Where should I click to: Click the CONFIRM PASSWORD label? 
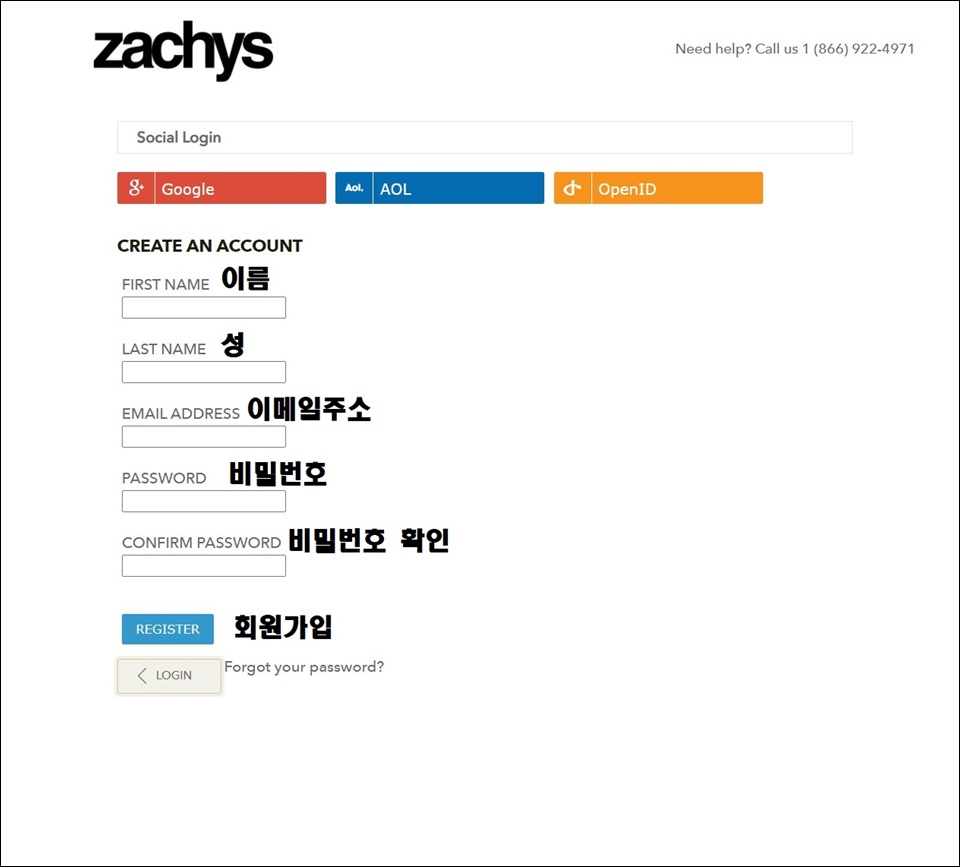201,542
